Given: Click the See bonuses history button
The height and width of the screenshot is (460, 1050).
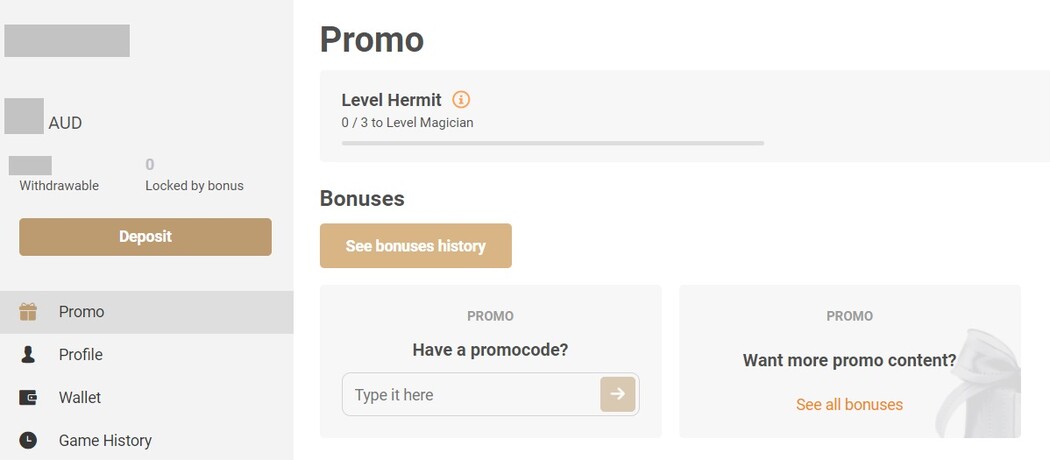Looking at the screenshot, I should (415, 246).
